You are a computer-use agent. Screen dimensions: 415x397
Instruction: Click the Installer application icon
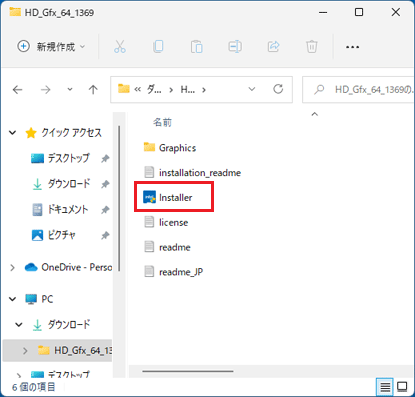click(149, 197)
